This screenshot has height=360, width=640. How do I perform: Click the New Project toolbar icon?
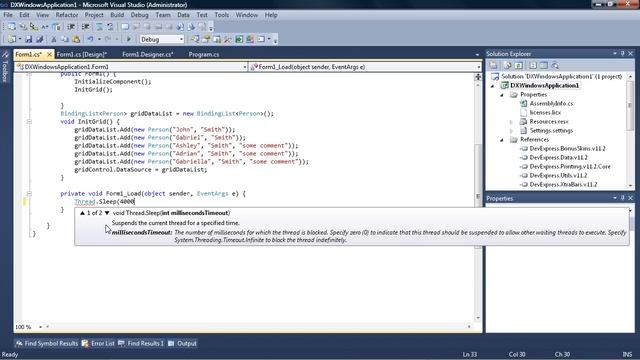coord(11,39)
